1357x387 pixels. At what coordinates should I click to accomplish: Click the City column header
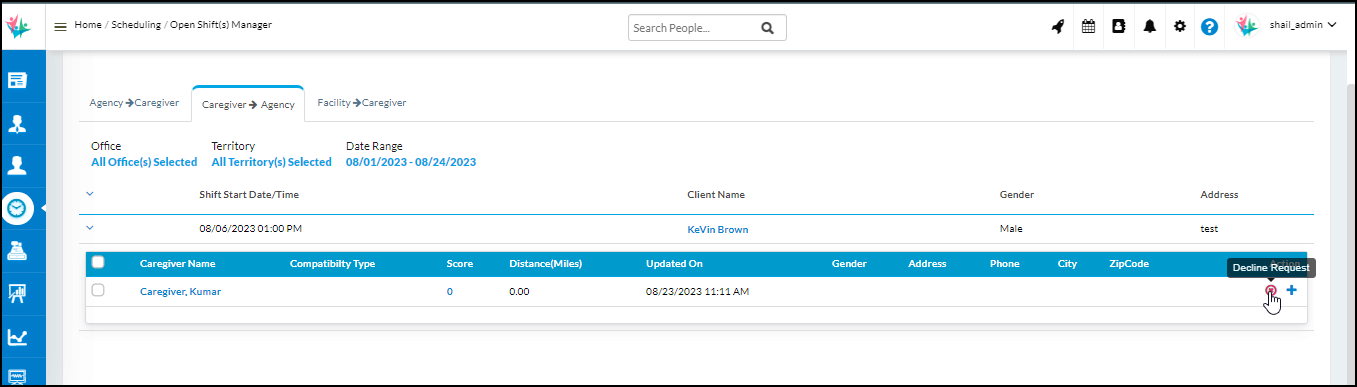coord(1067,264)
